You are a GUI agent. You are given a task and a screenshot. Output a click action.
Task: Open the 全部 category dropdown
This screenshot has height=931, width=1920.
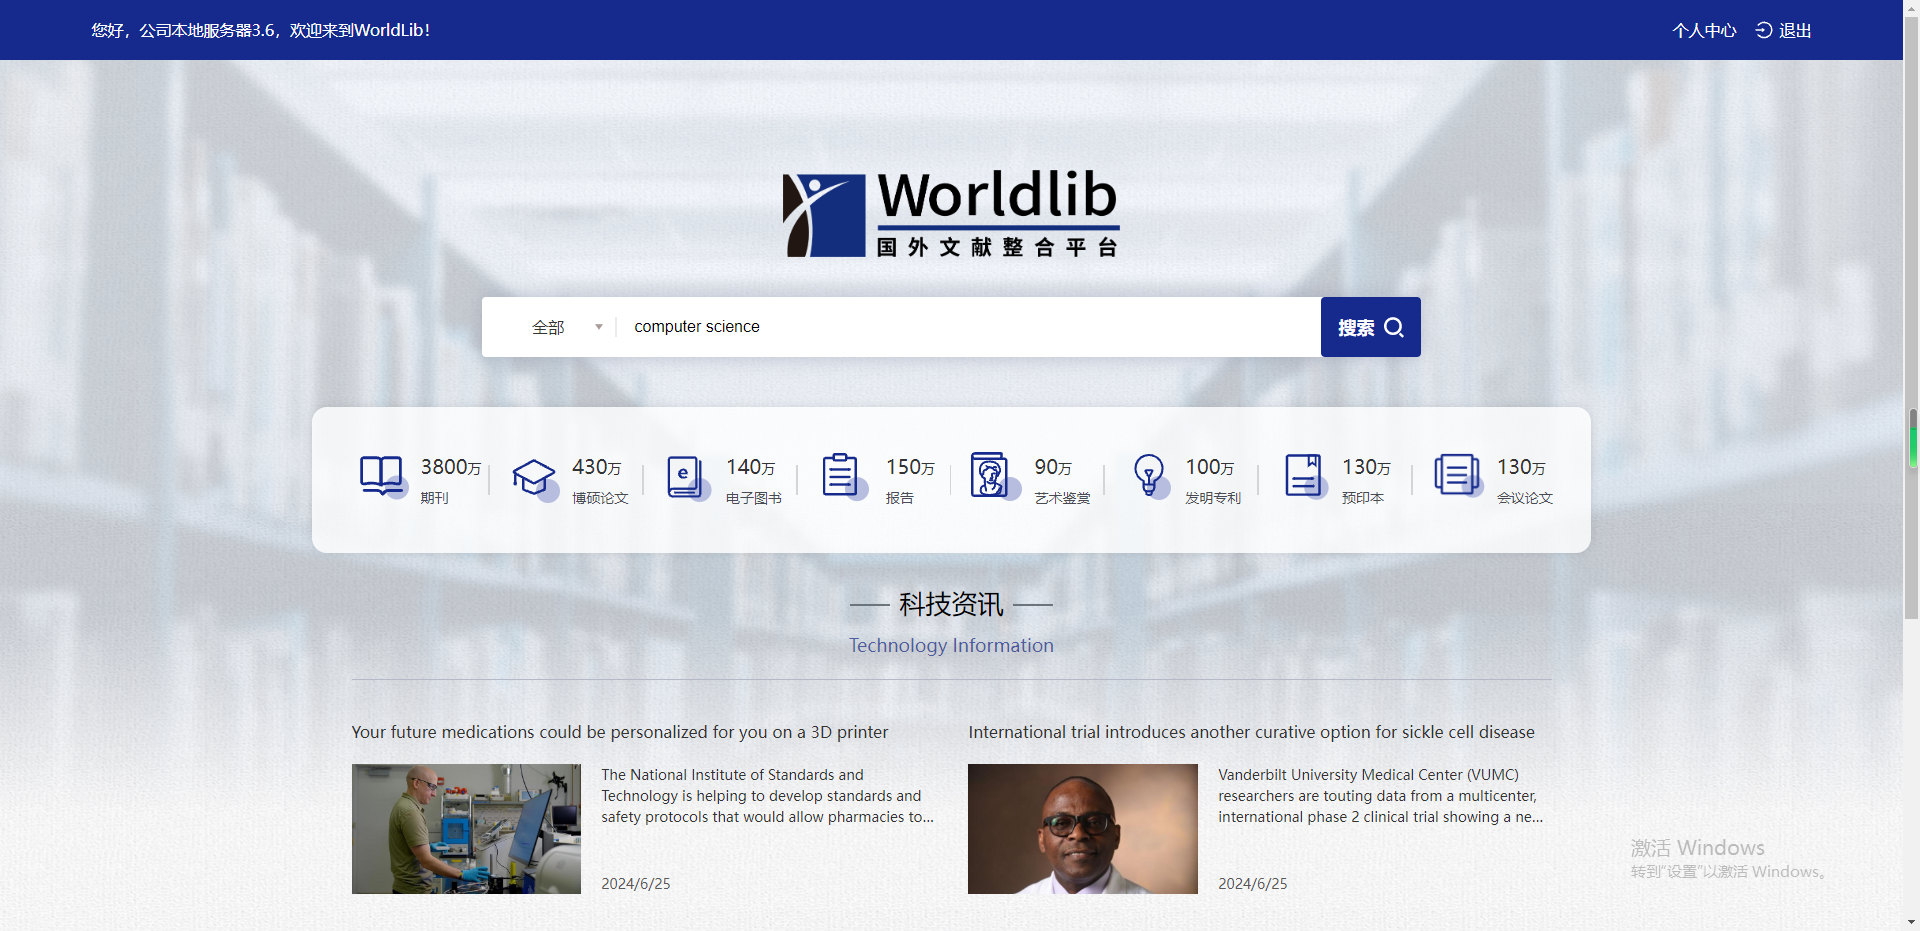click(x=567, y=327)
